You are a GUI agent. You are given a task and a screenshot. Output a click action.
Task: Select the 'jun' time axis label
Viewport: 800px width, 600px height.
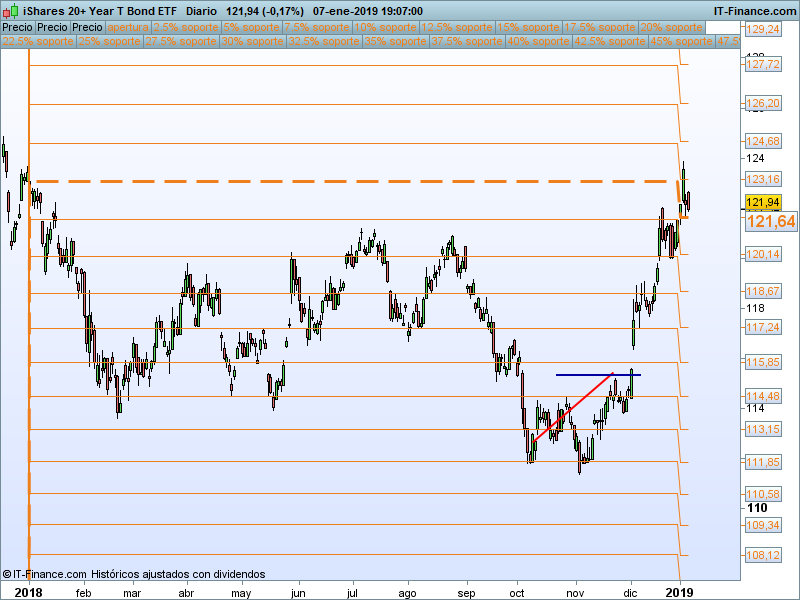[298, 593]
